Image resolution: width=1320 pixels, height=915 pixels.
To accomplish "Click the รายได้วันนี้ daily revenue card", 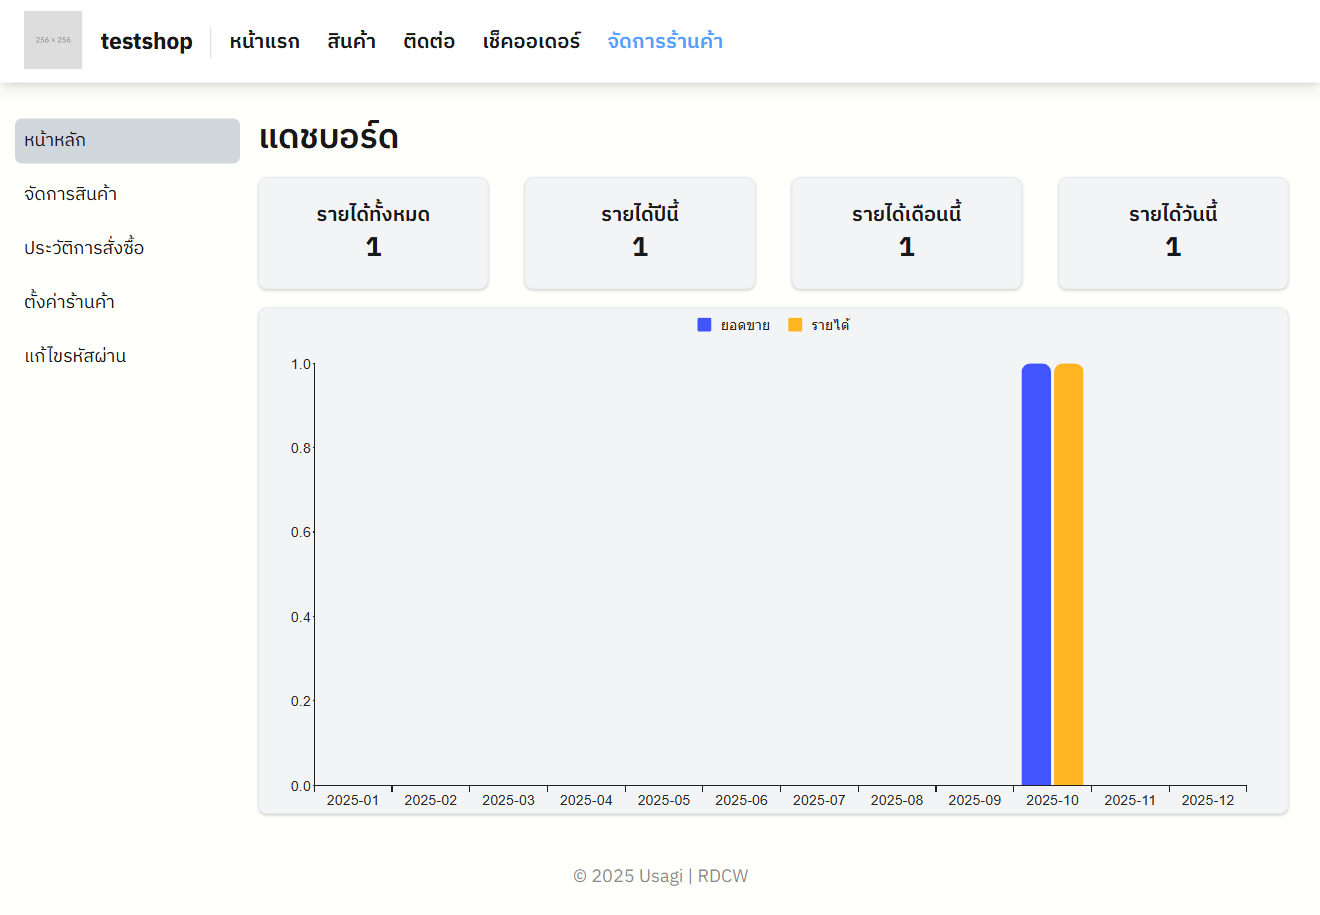I will (x=1173, y=233).
